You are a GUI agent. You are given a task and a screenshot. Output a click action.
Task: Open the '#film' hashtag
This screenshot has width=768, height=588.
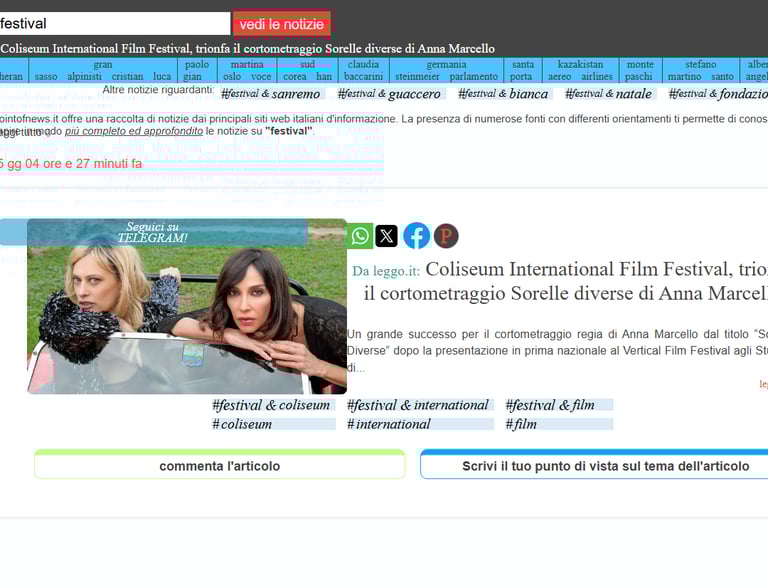[x=558, y=424]
